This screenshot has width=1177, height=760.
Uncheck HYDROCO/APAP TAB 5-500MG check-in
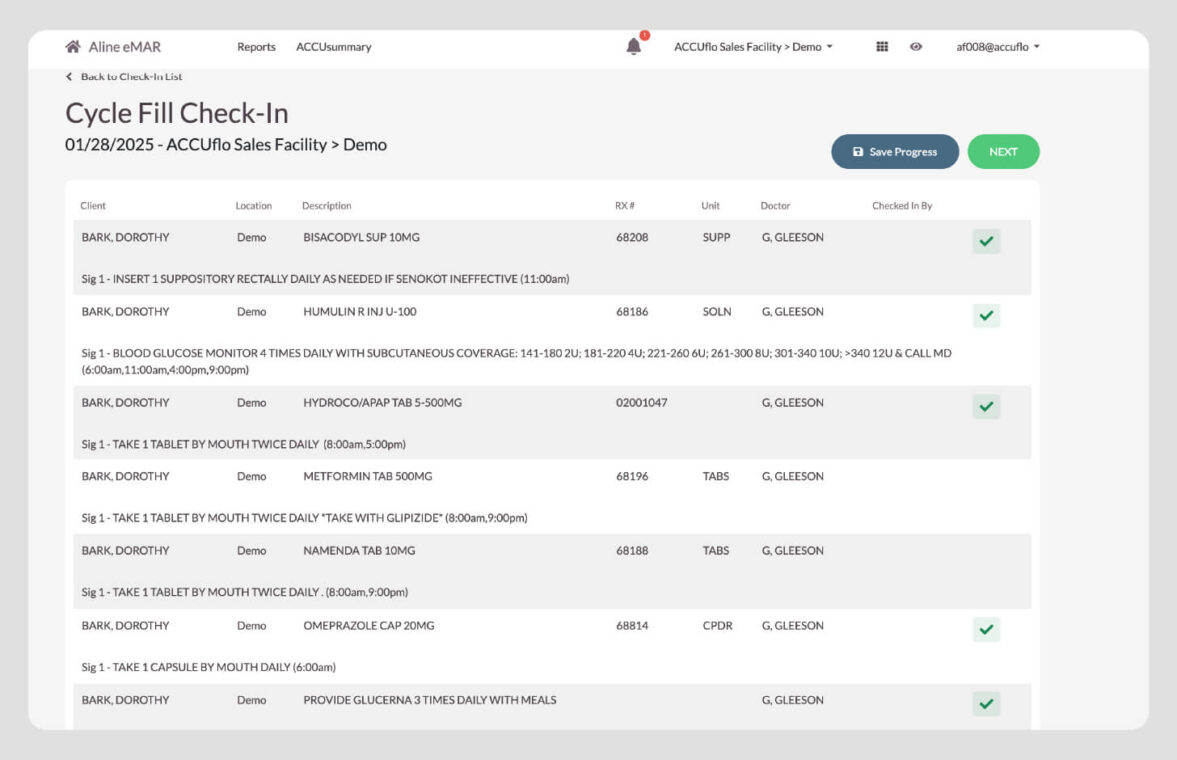(986, 406)
